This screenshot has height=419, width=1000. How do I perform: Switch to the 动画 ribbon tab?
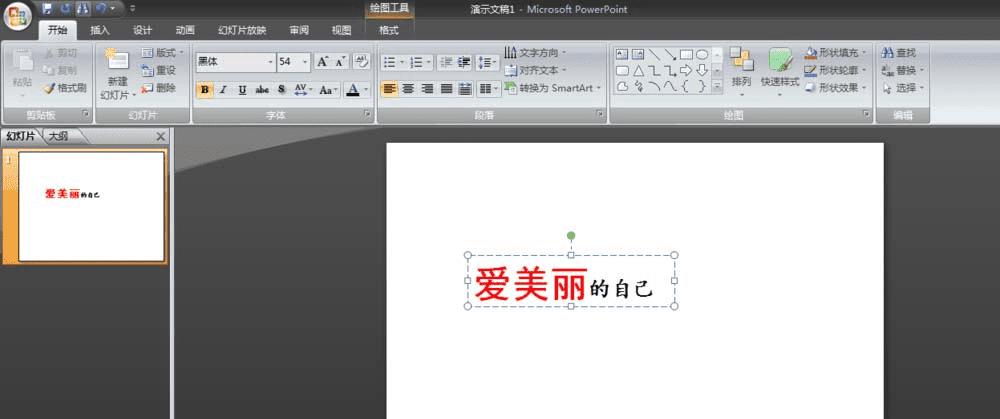185,30
